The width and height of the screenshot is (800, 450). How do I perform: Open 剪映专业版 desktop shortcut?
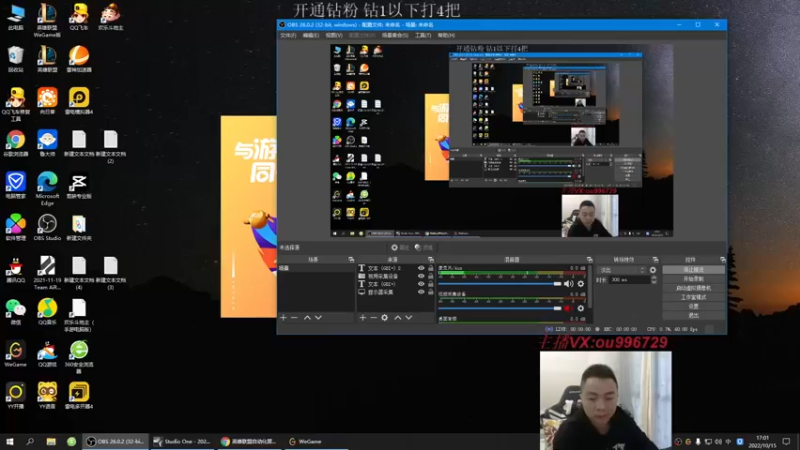79,185
